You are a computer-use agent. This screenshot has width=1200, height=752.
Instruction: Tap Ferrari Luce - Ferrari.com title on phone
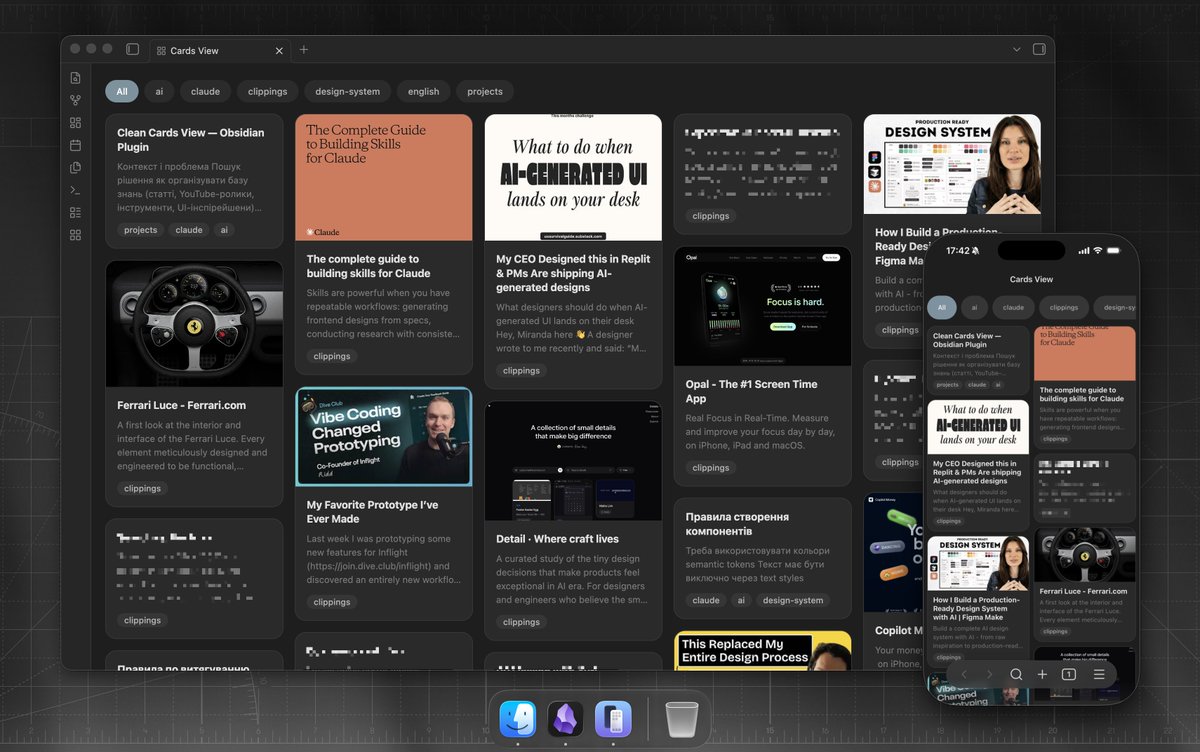coord(1083,591)
